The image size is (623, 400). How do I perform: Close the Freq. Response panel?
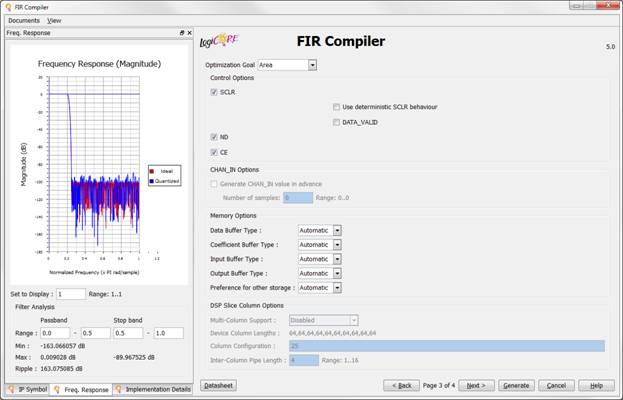point(190,33)
